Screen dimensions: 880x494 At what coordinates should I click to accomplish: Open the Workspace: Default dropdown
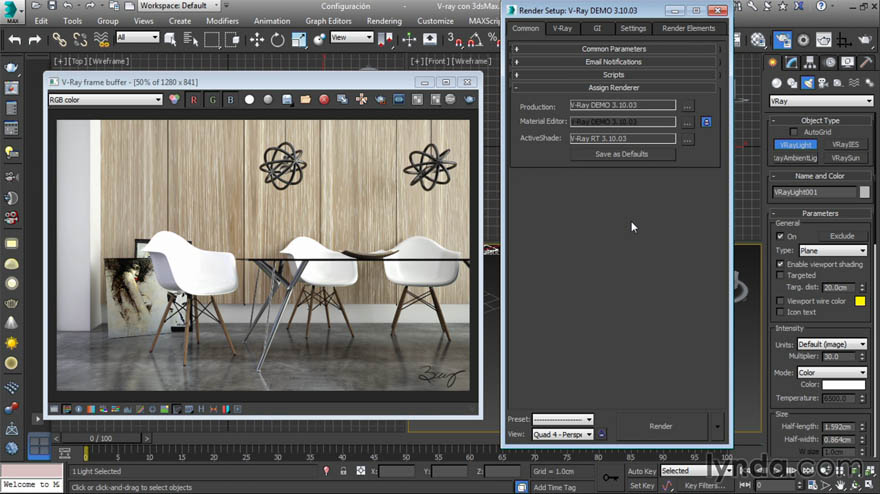coord(179,6)
